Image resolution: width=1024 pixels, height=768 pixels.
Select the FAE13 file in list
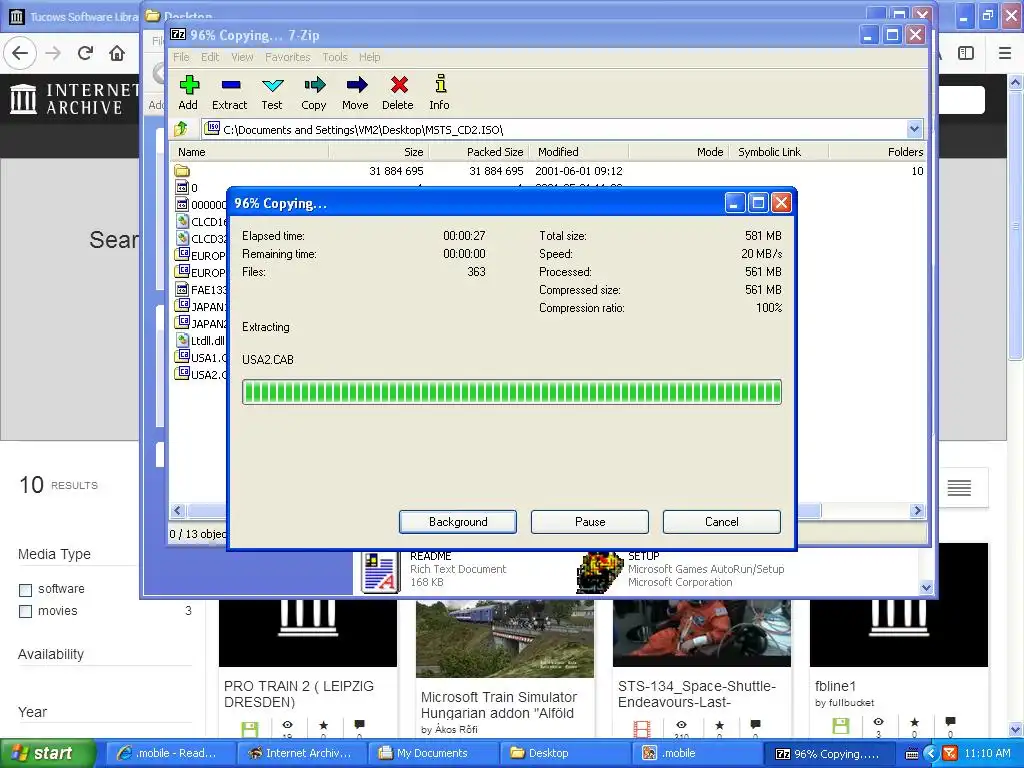(x=201, y=289)
